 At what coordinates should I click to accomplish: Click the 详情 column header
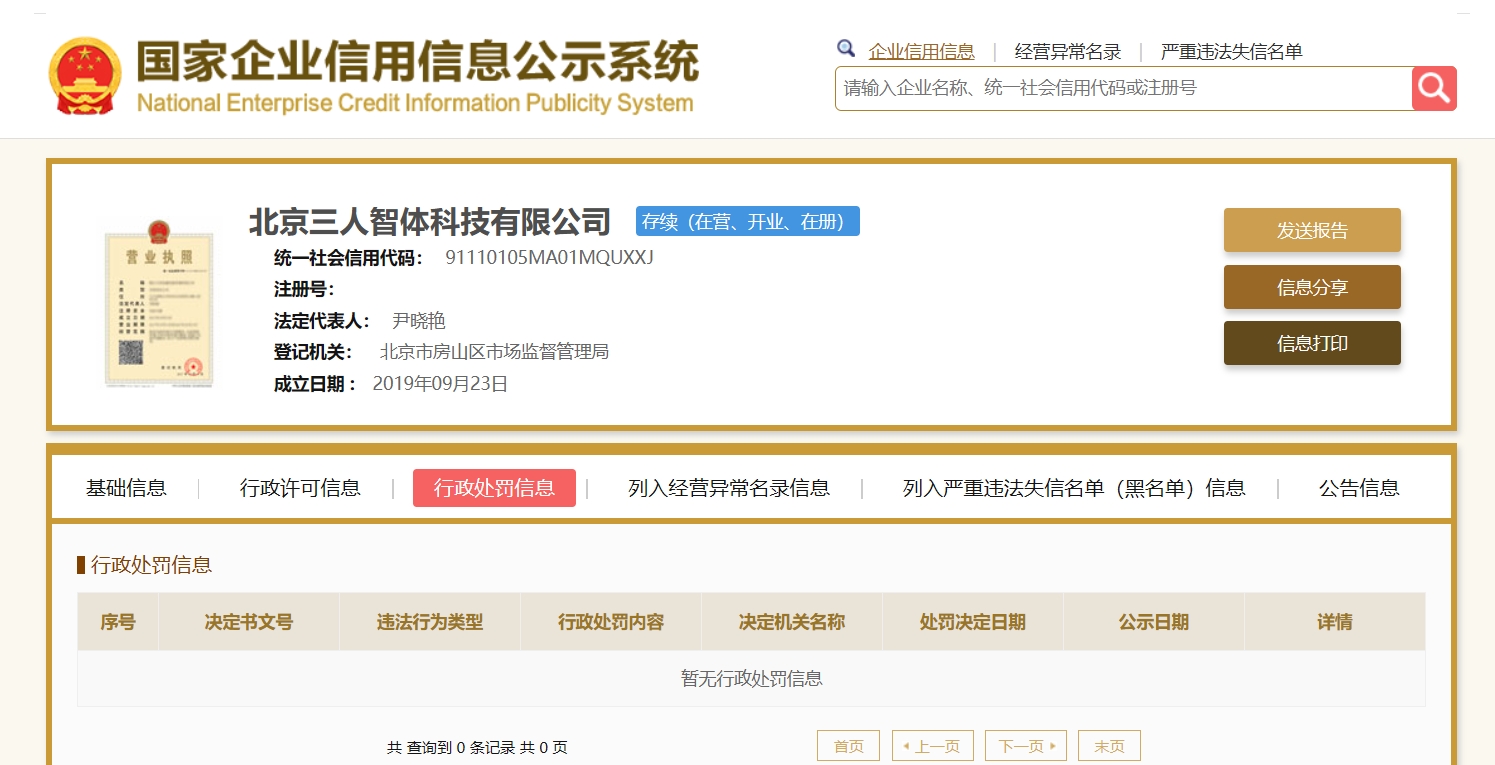[1335, 622]
